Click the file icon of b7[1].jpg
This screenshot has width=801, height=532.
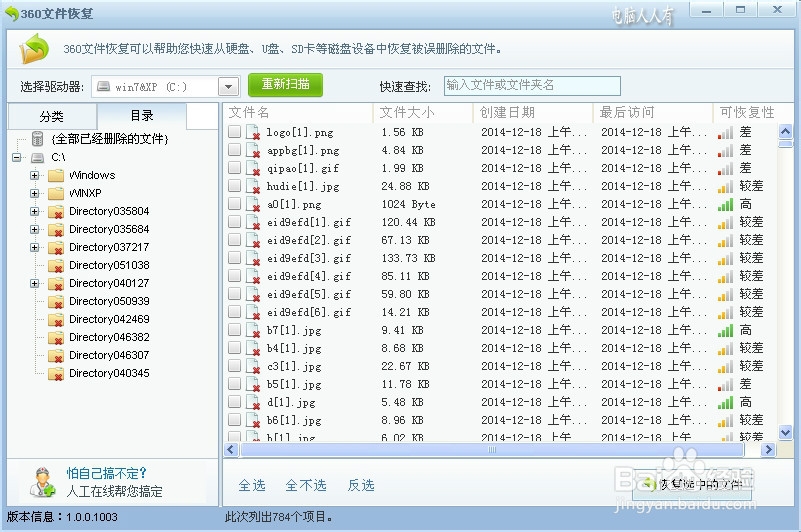pyautogui.click(x=253, y=330)
